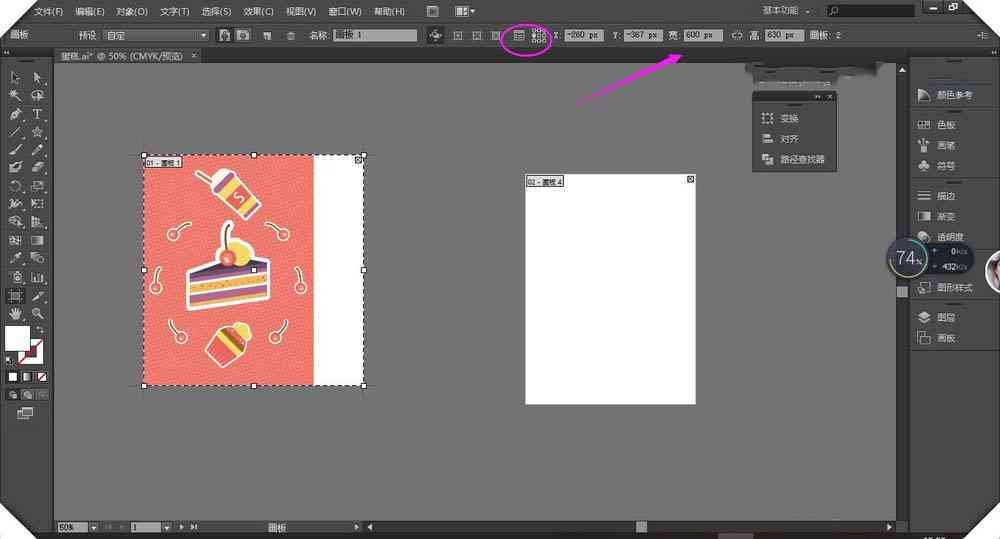Click the X position field
1000x539 pixels.
[585, 35]
